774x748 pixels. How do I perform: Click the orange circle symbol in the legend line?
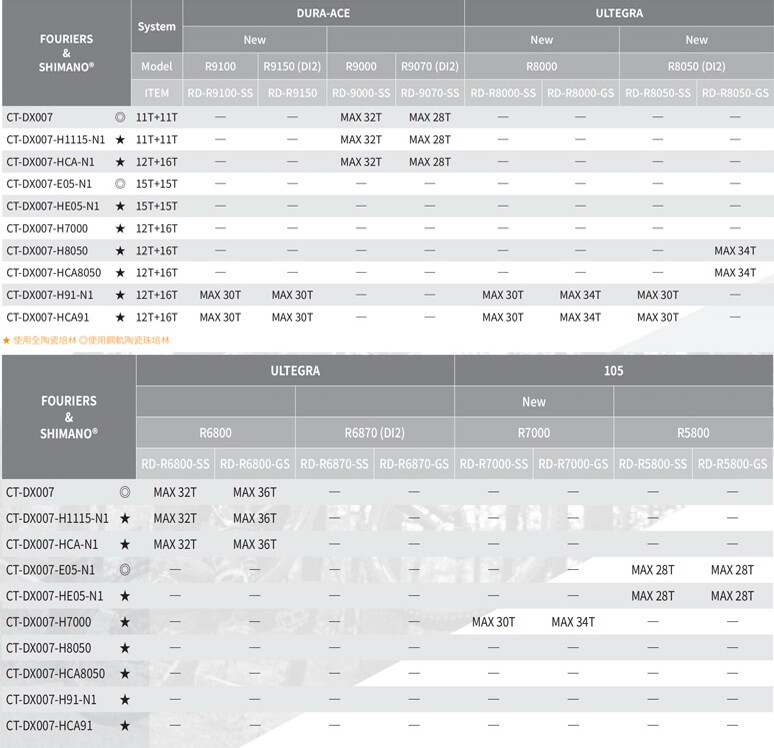pyautogui.click(x=83, y=340)
